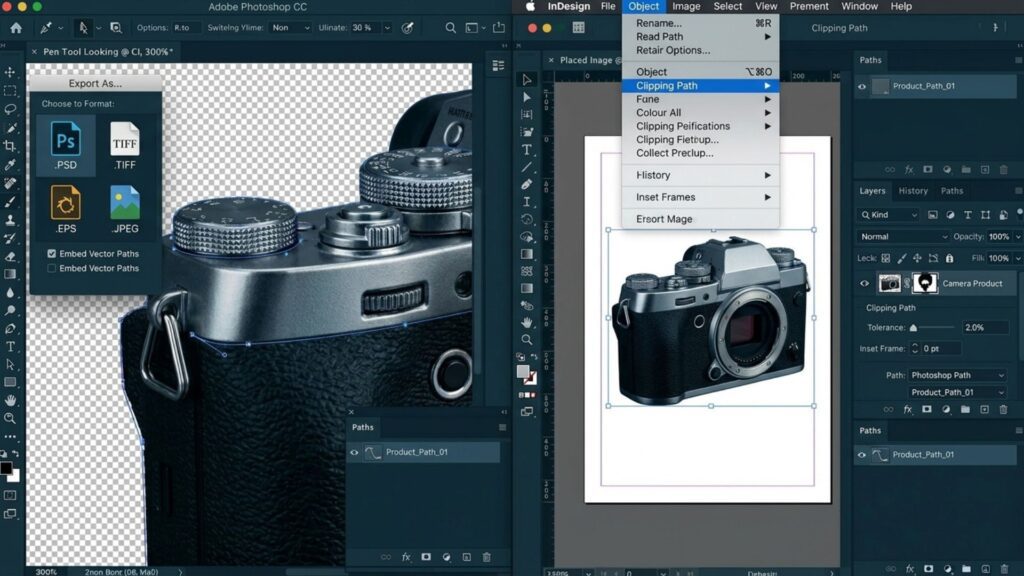Select InDesign Selection tool arrow

[526, 80]
